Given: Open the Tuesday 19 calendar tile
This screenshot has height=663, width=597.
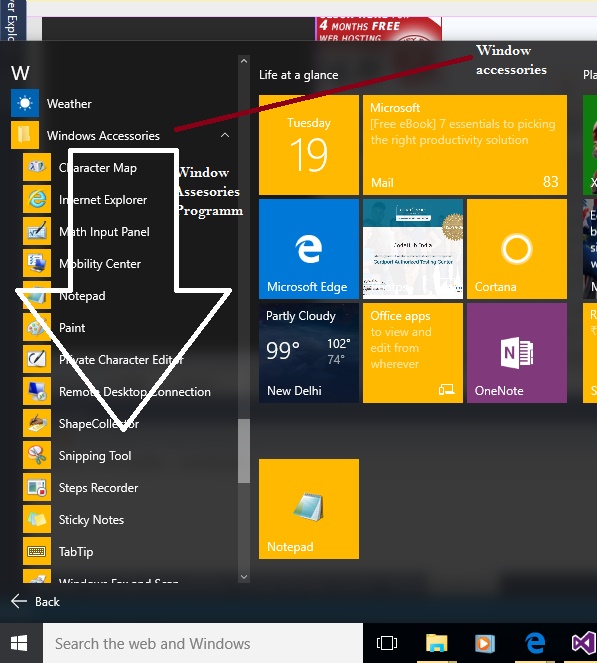Looking at the screenshot, I should click(309, 145).
